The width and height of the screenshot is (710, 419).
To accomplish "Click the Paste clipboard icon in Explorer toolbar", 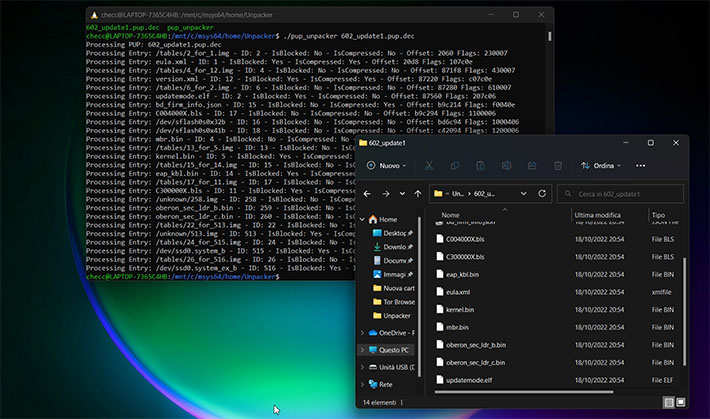I will click(480, 166).
